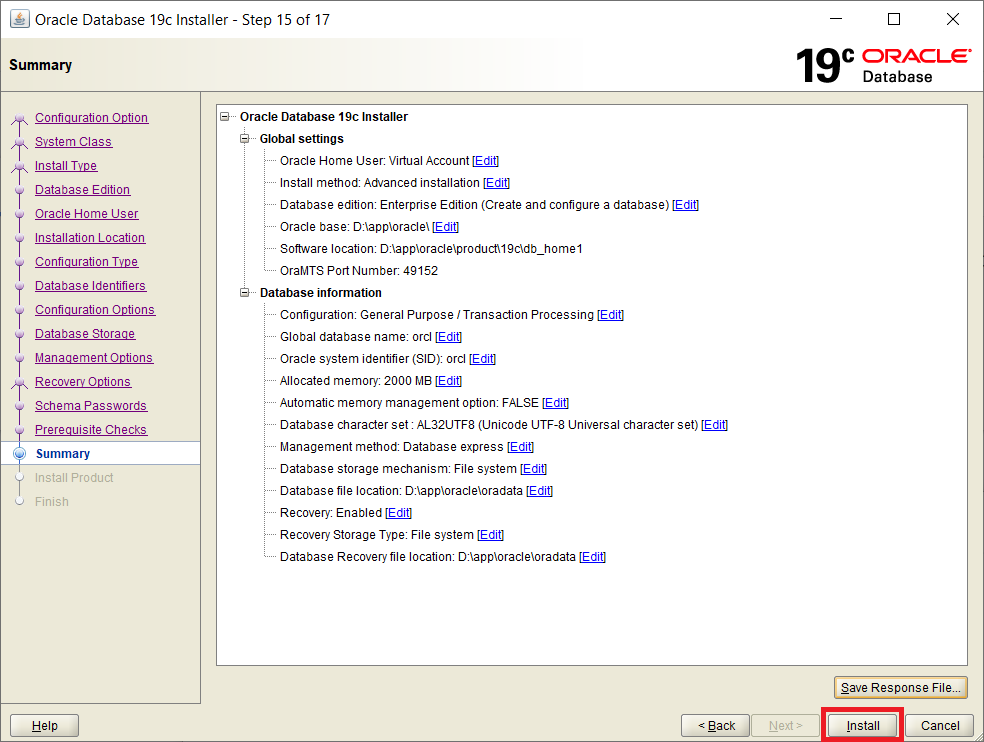Edit the Install method setting

[496, 183]
